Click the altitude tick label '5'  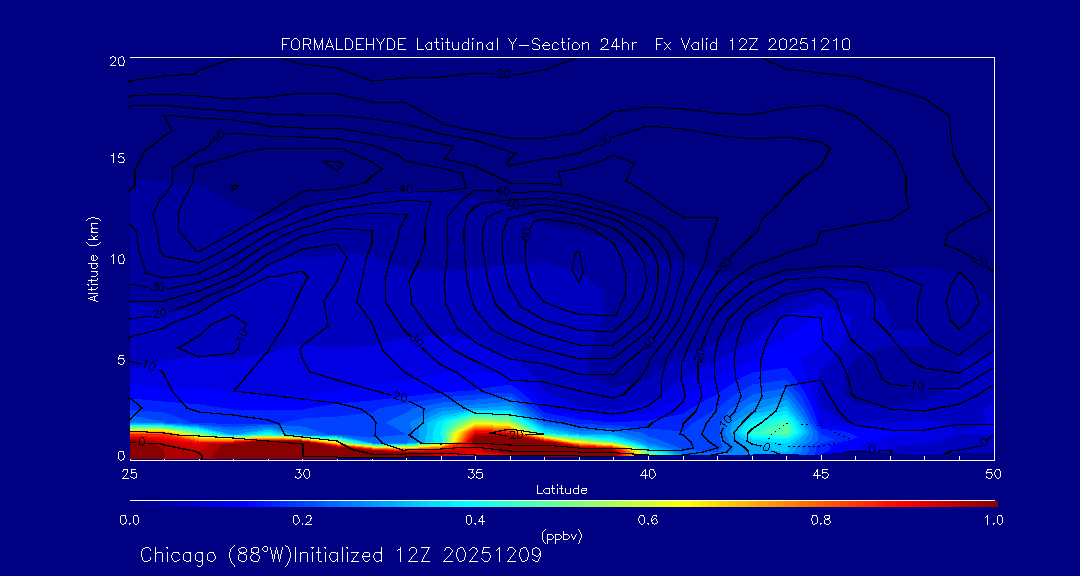tap(120, 360)
